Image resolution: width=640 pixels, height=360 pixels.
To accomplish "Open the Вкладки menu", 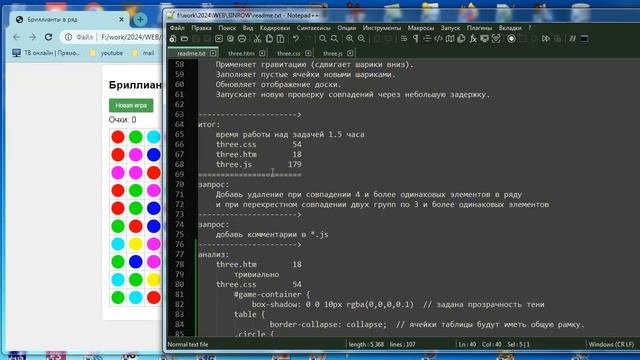I will coord(510,28).
